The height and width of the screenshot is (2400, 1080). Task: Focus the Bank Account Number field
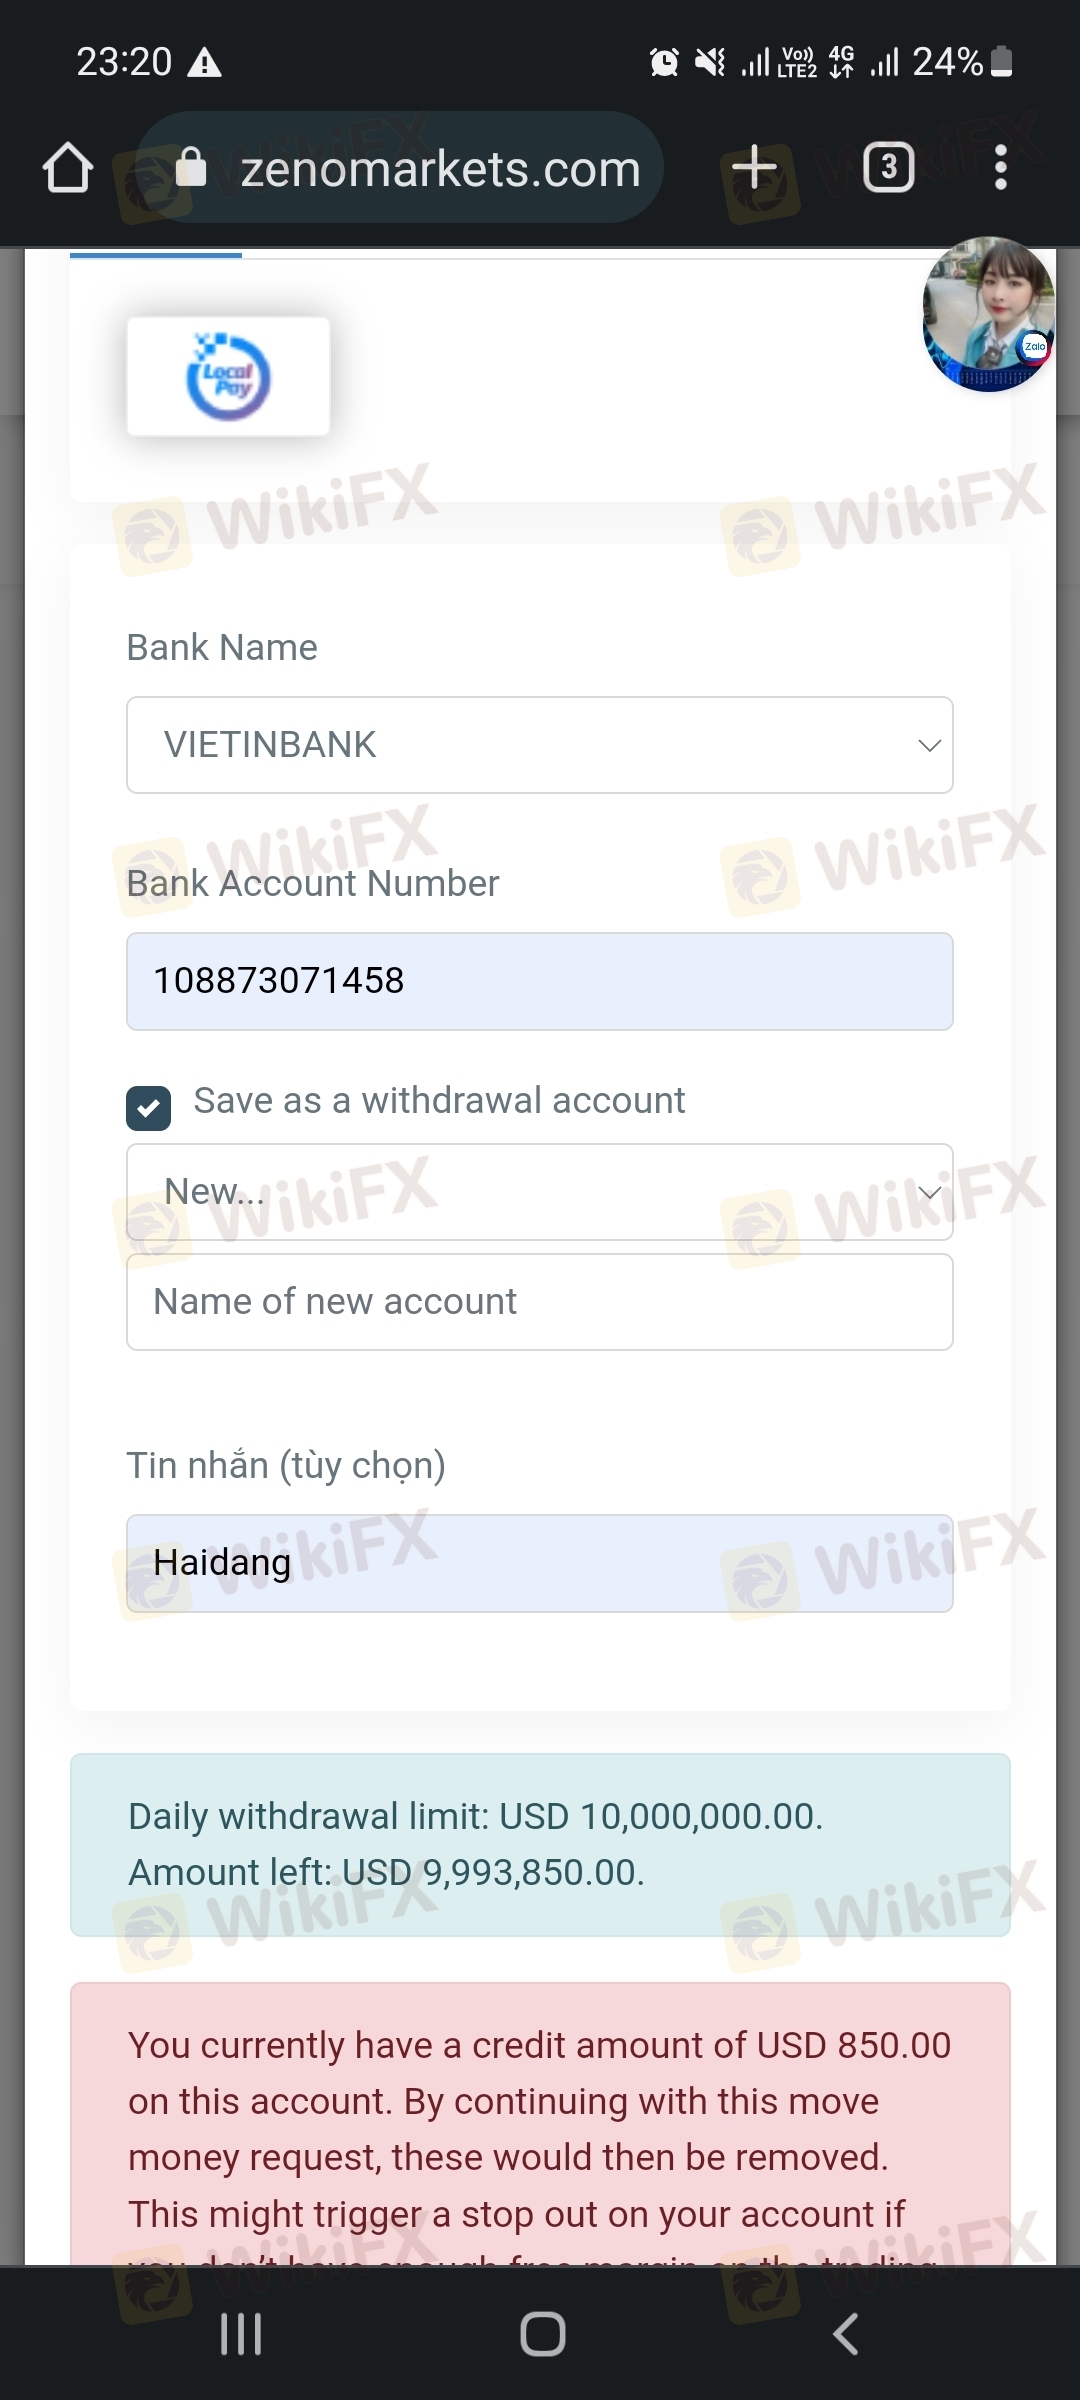point(540,981)
